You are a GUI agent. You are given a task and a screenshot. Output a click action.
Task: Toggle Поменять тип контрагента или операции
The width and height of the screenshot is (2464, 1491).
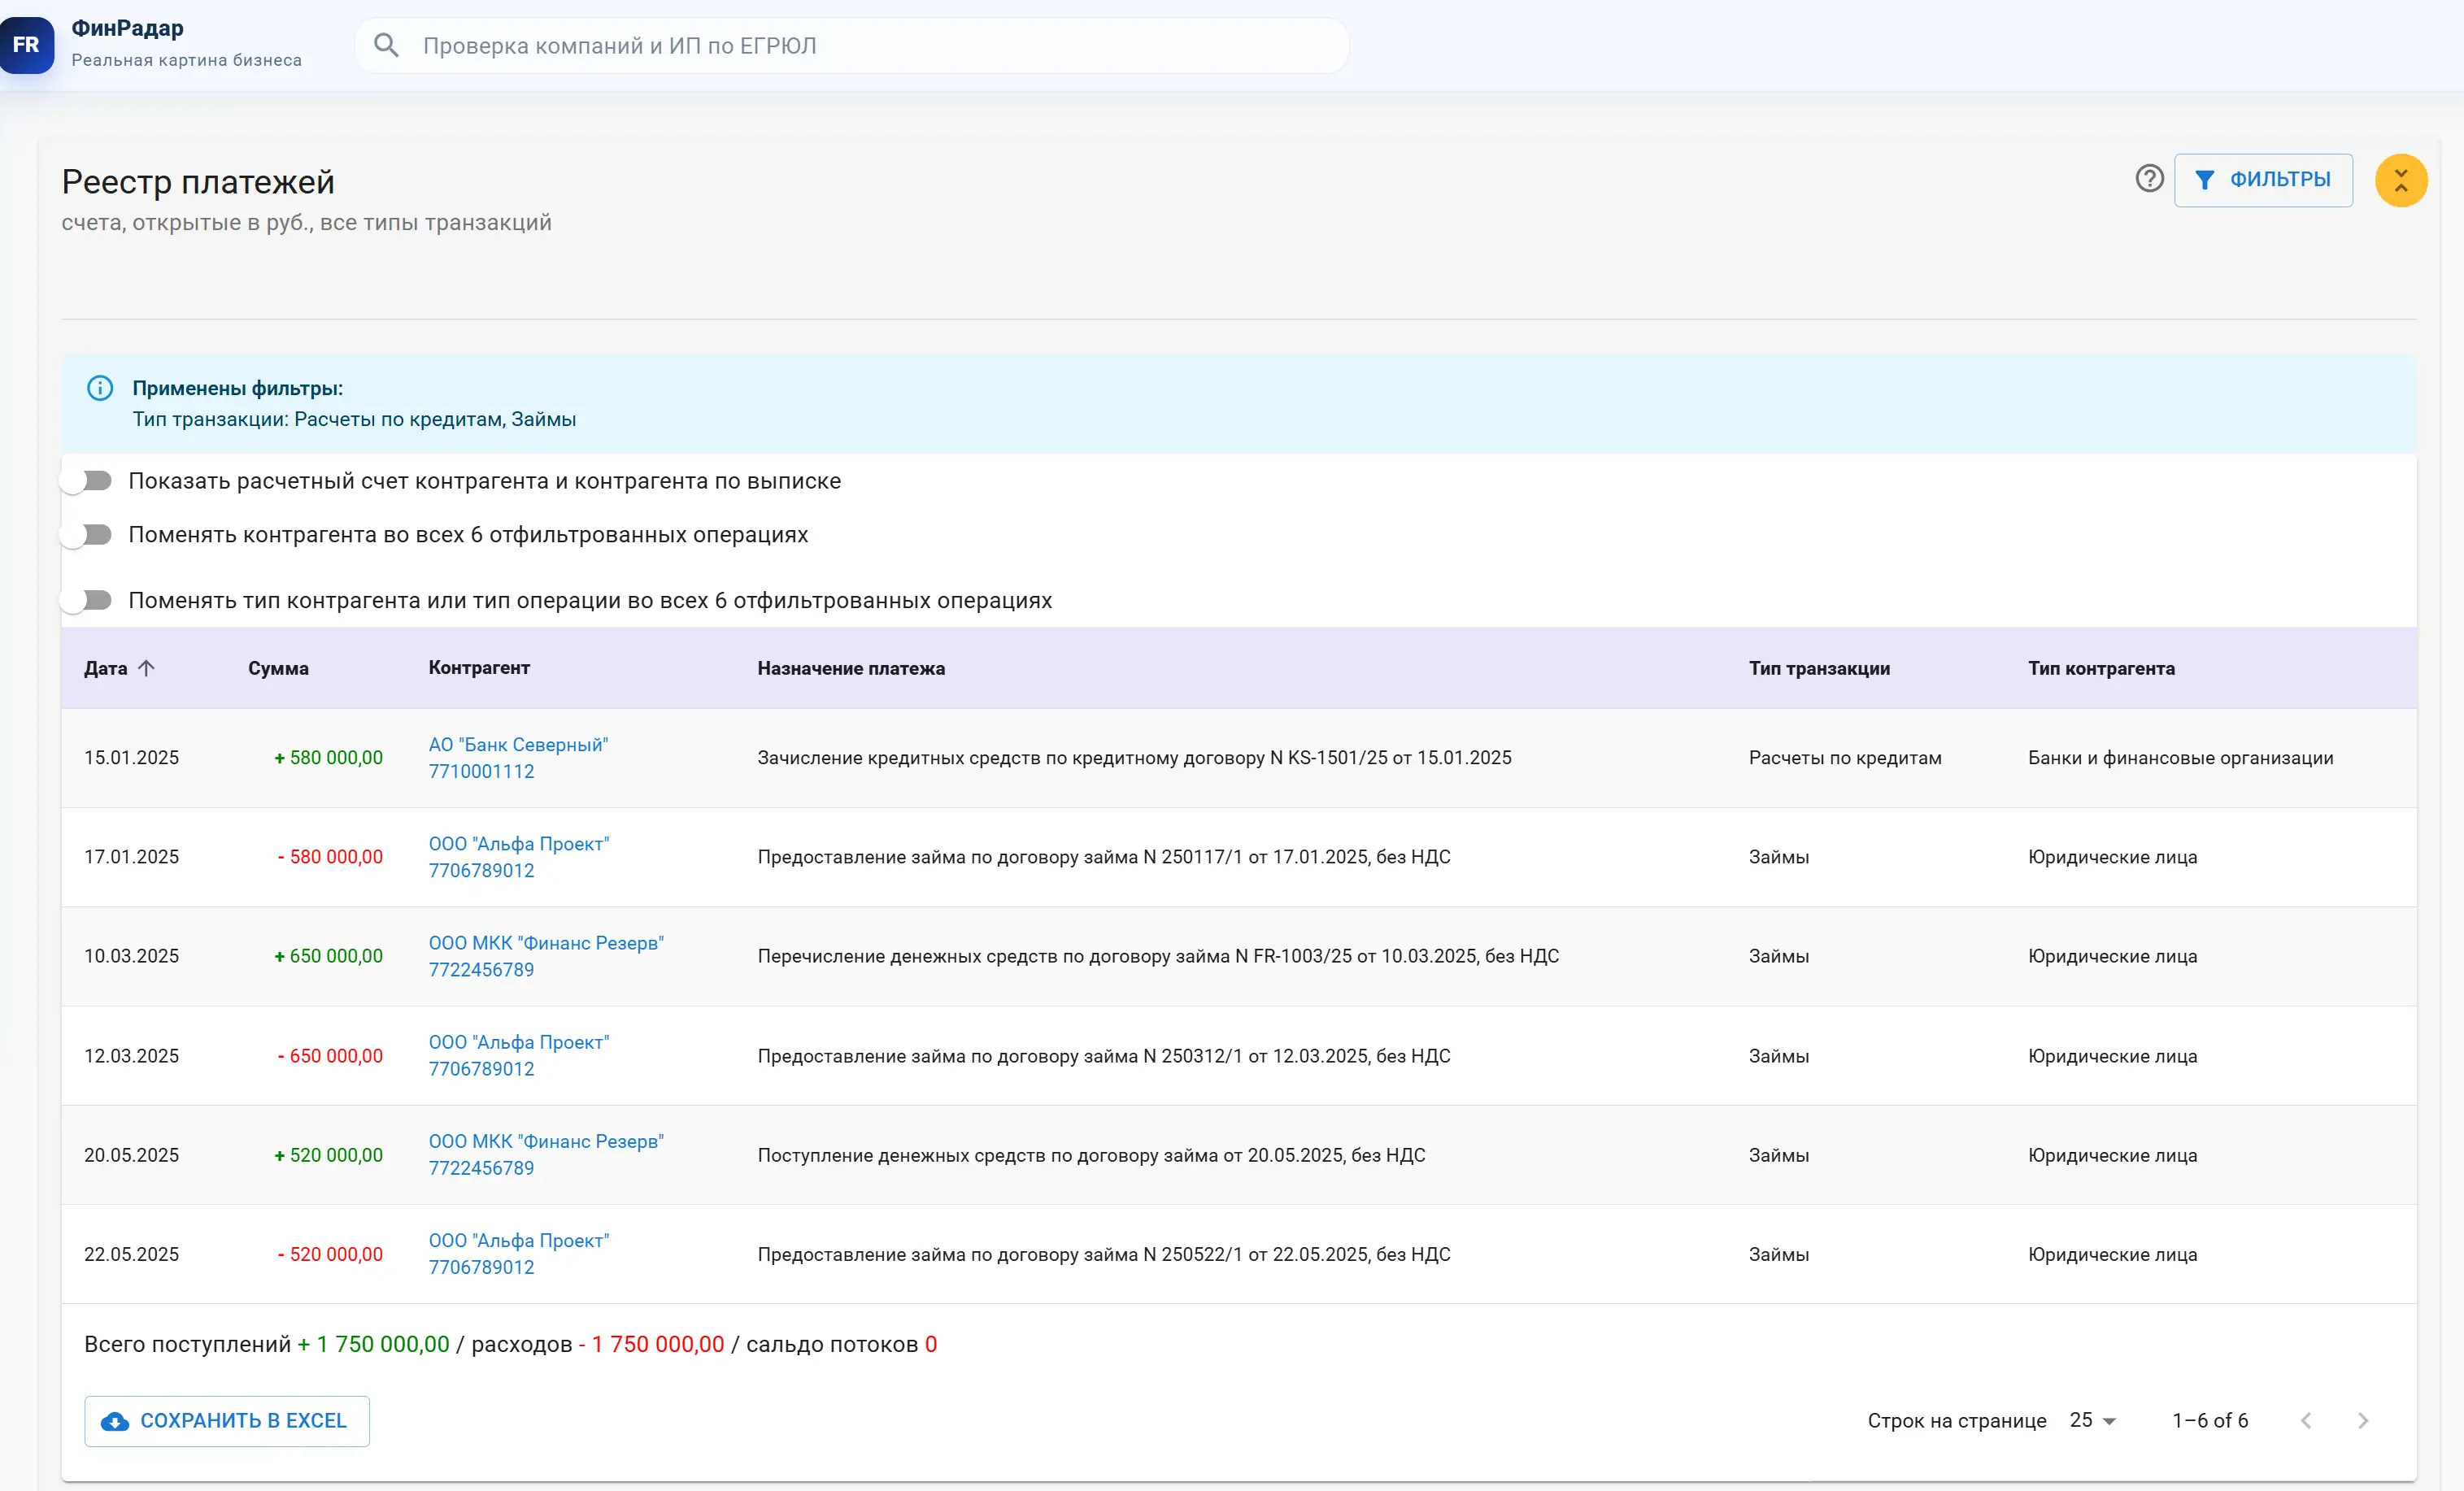click(x=87, y=600)
